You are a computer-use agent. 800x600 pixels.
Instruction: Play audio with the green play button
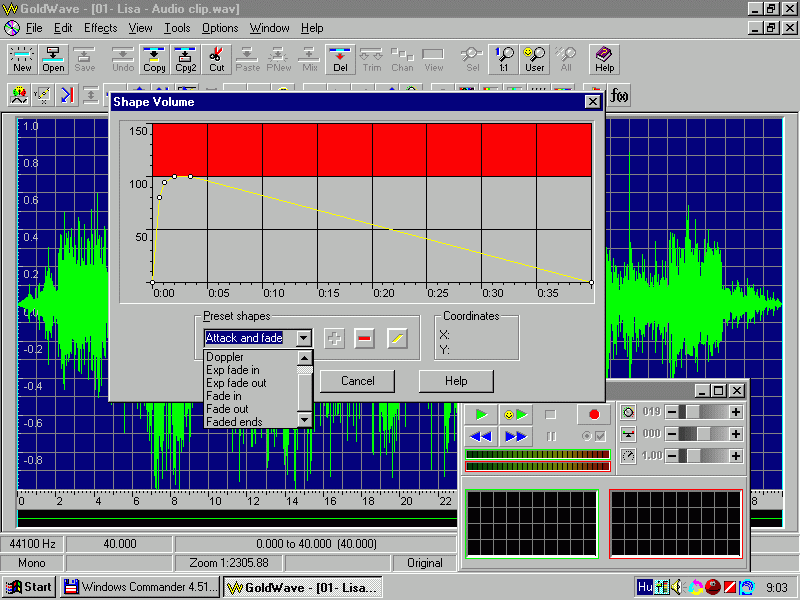481,414
